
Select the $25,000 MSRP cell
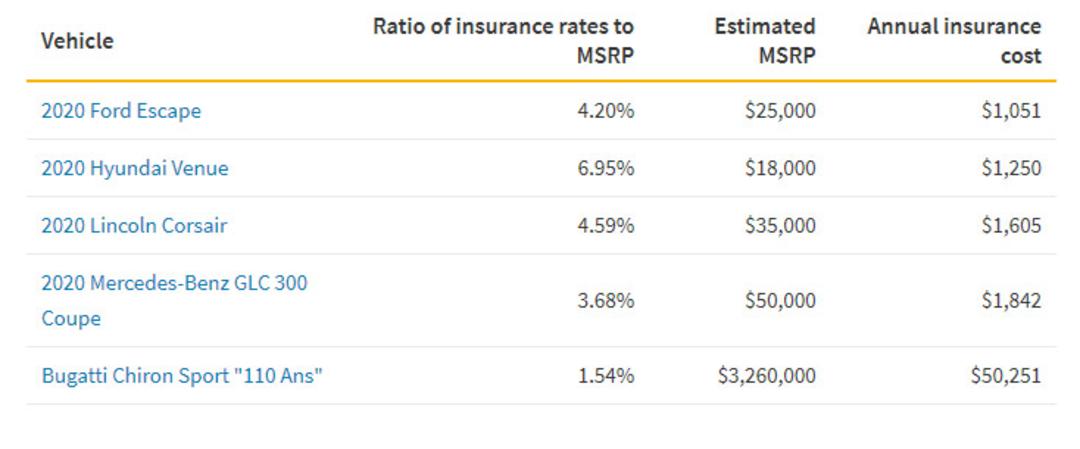pos(780,111)
